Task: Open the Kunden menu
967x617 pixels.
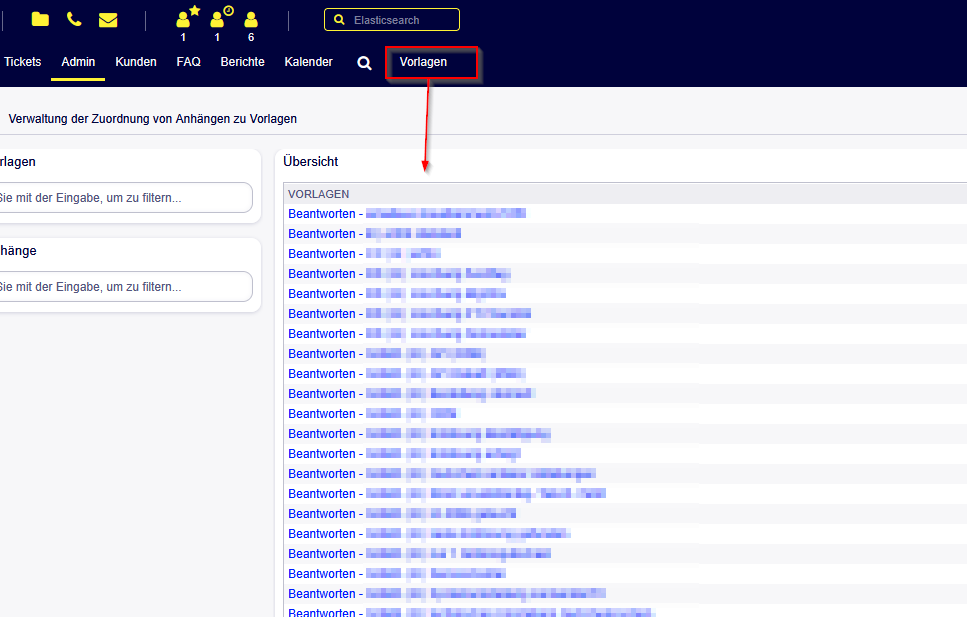Action: [136, 62]
